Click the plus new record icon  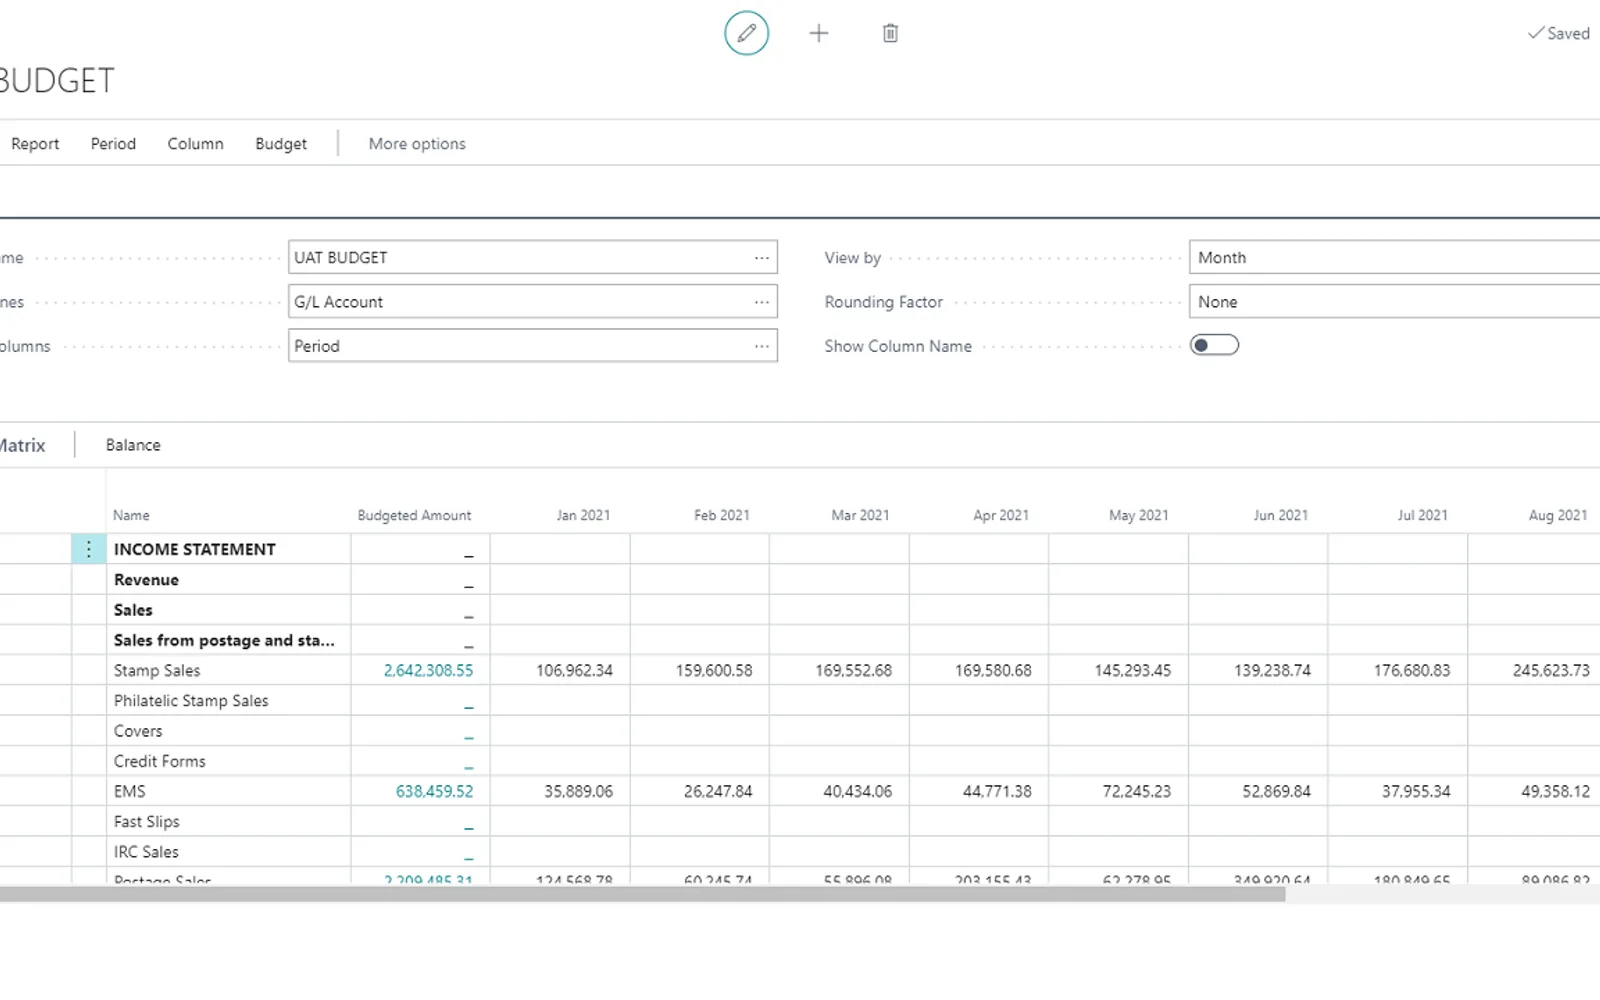tap(818, 33)
